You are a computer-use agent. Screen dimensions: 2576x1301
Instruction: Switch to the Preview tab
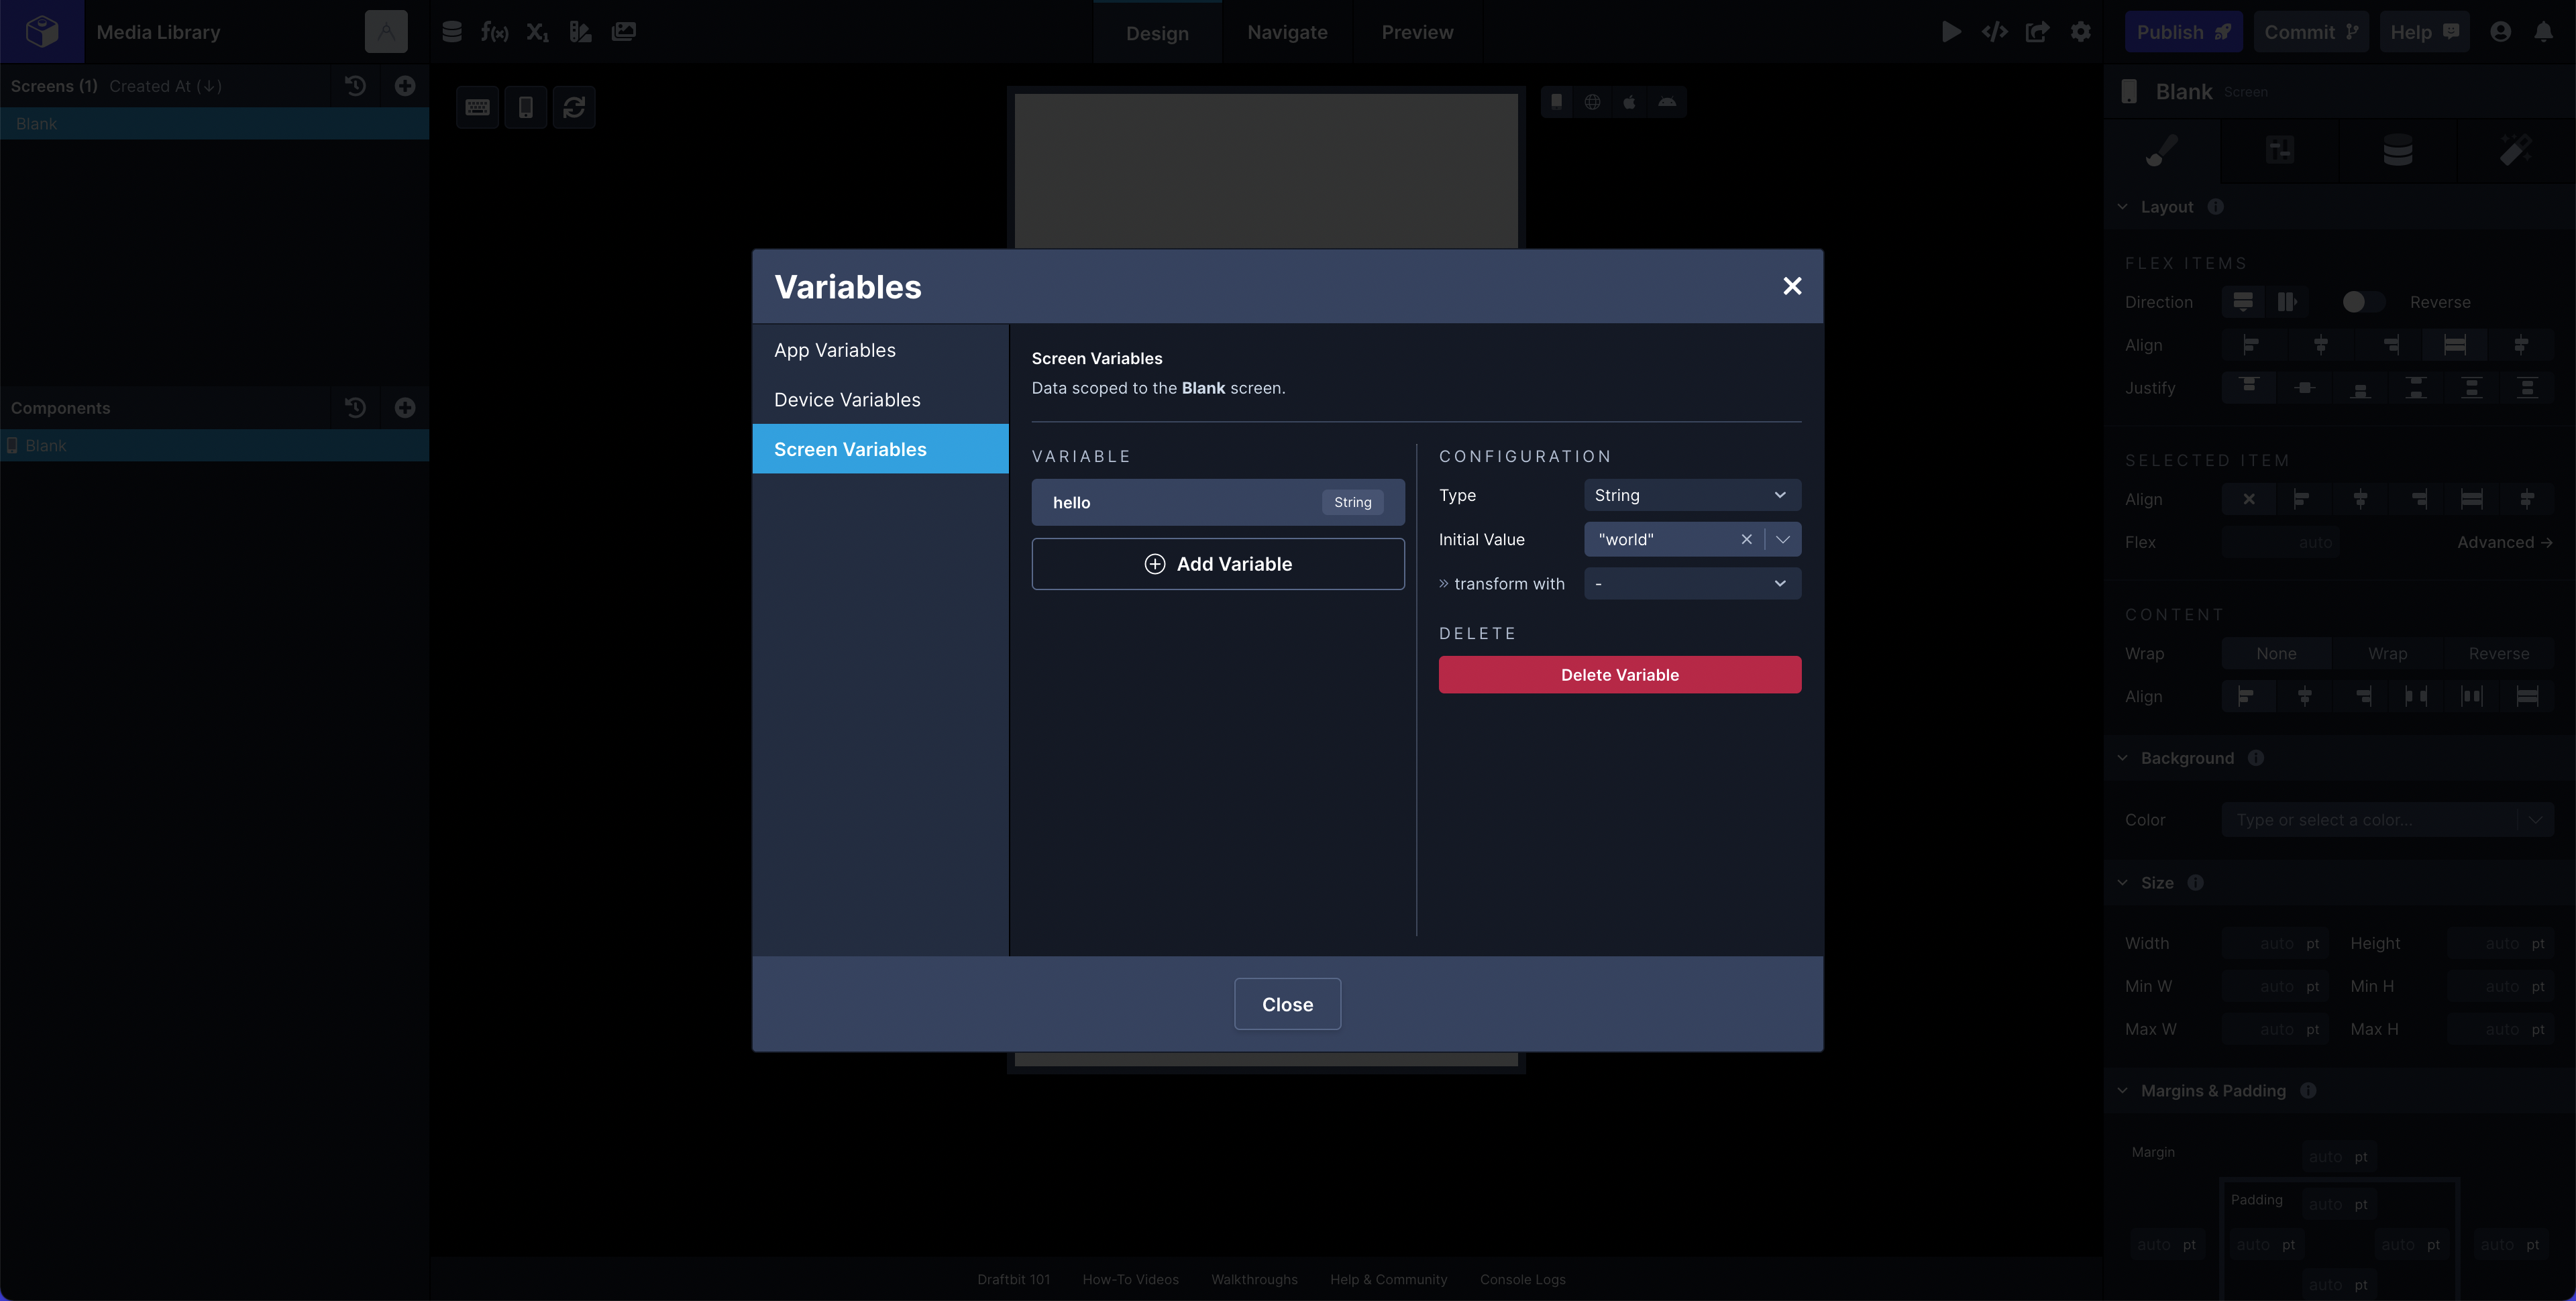click(1417, 32)
